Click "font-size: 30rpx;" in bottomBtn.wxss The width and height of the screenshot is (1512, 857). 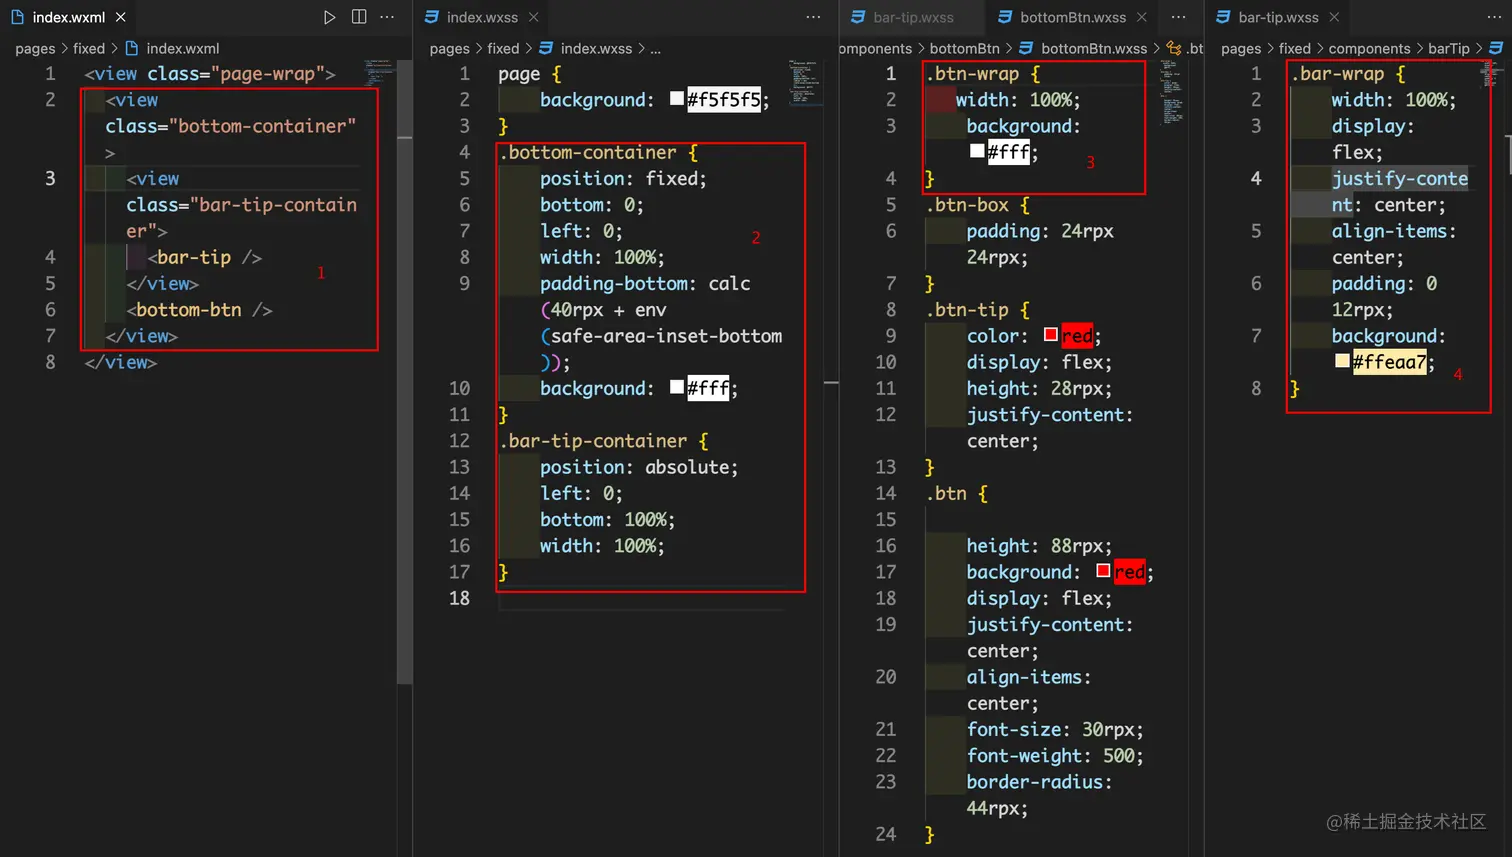(x=1055, y=730)
